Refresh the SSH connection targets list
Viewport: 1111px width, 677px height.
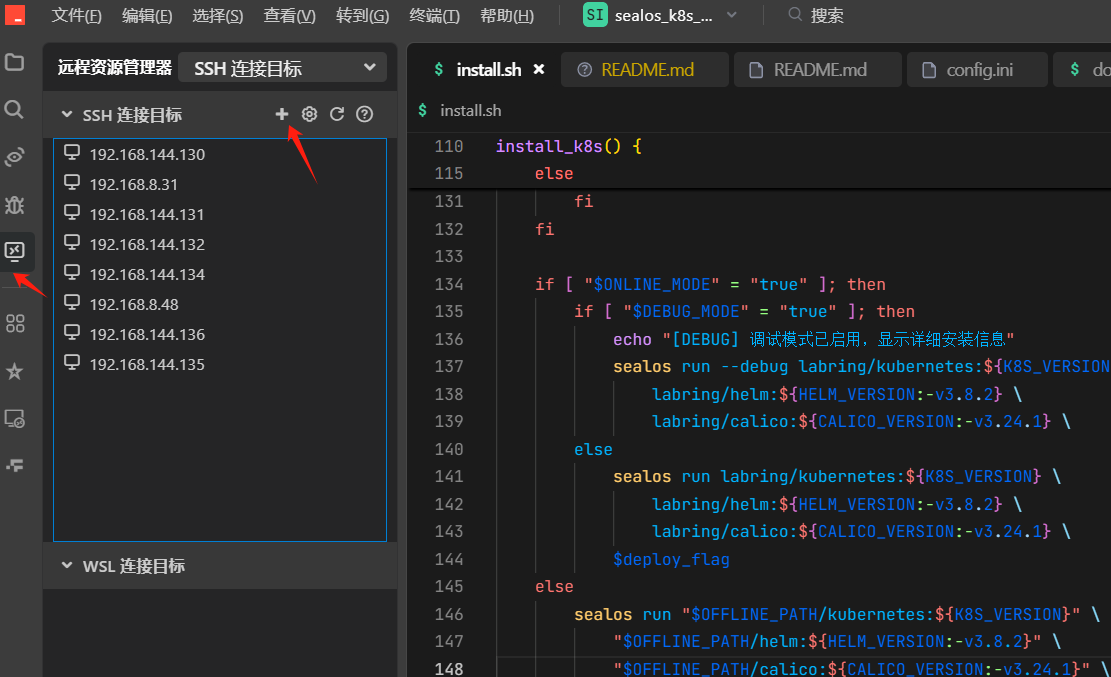pyautogui.click(x=337, y=114)
